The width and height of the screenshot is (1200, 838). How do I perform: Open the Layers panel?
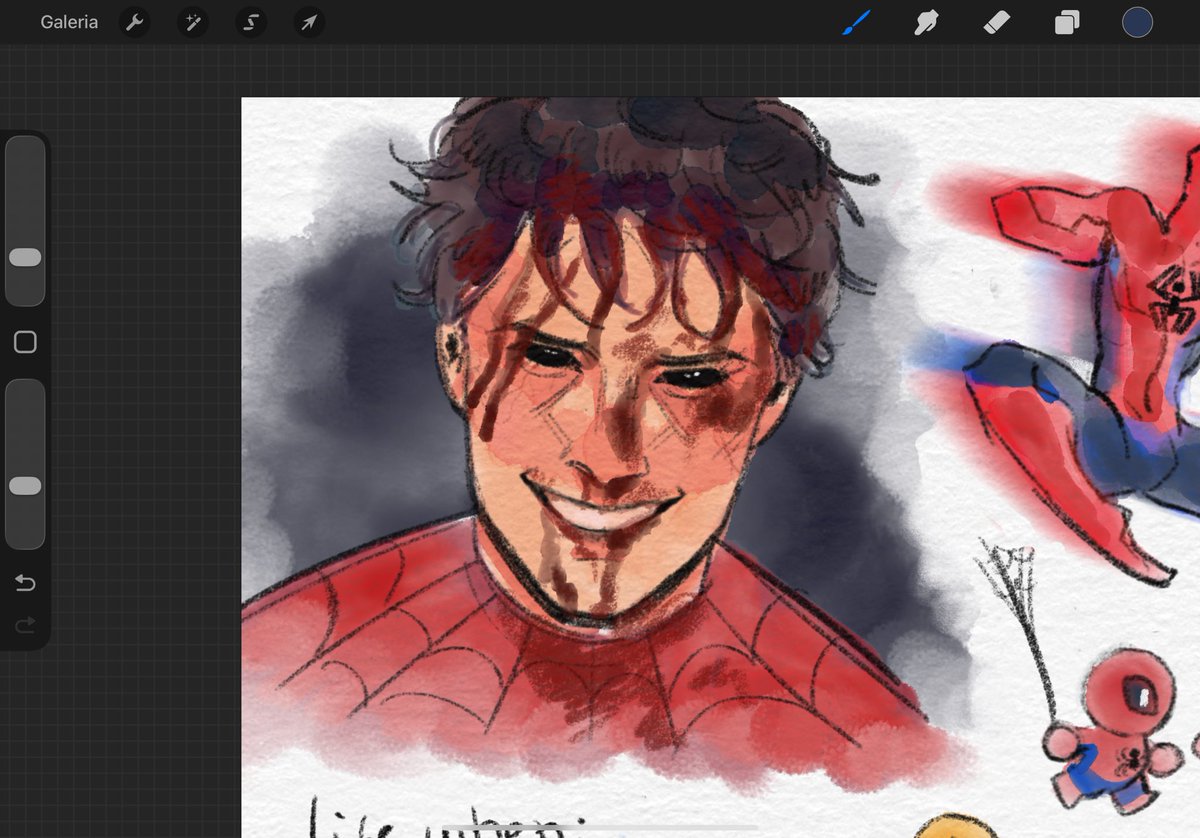pyautogui.click(x=1067, y=22)
